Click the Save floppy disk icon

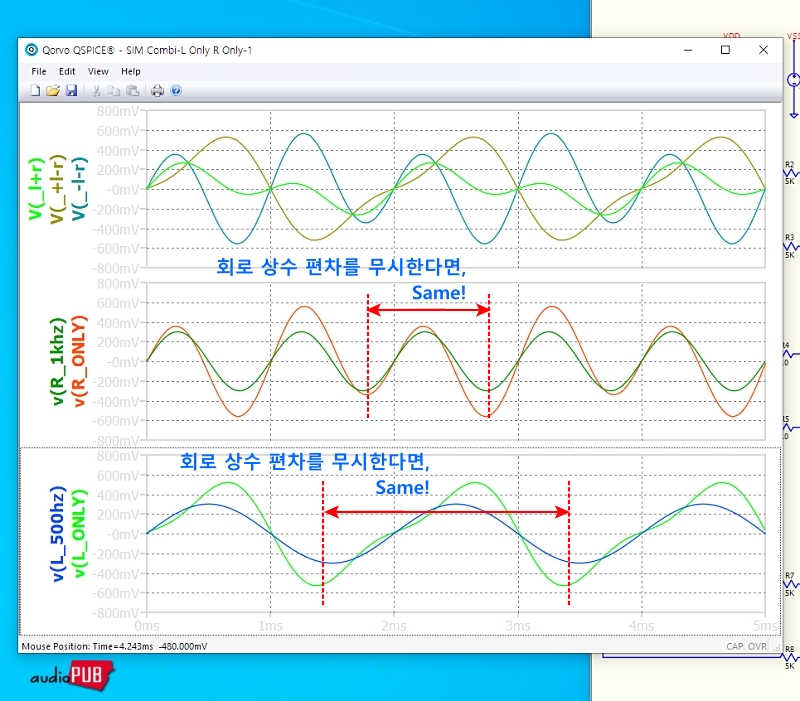(71, 91)
